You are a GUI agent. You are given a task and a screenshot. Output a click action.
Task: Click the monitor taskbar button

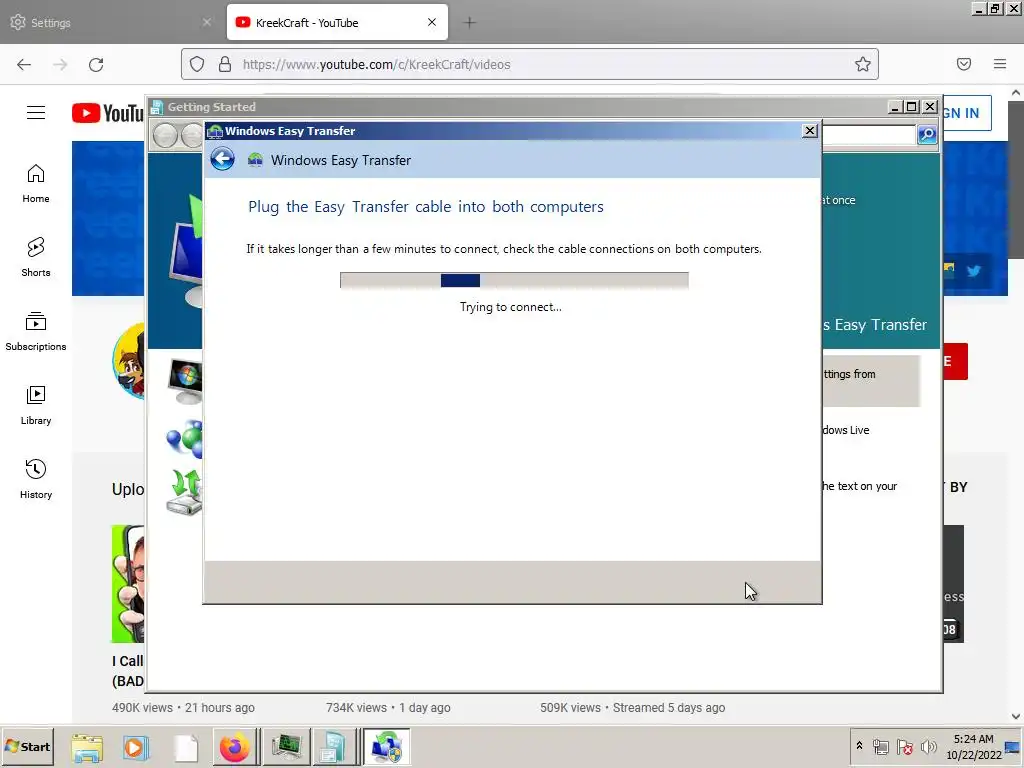[285, 747]
